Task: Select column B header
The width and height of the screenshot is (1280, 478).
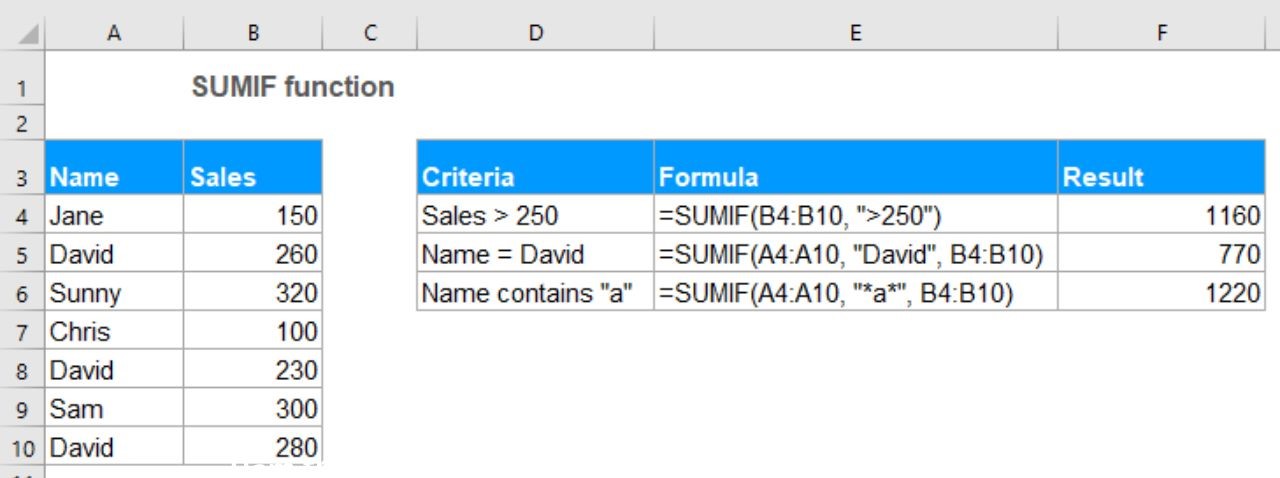Action: click(253, 33)
